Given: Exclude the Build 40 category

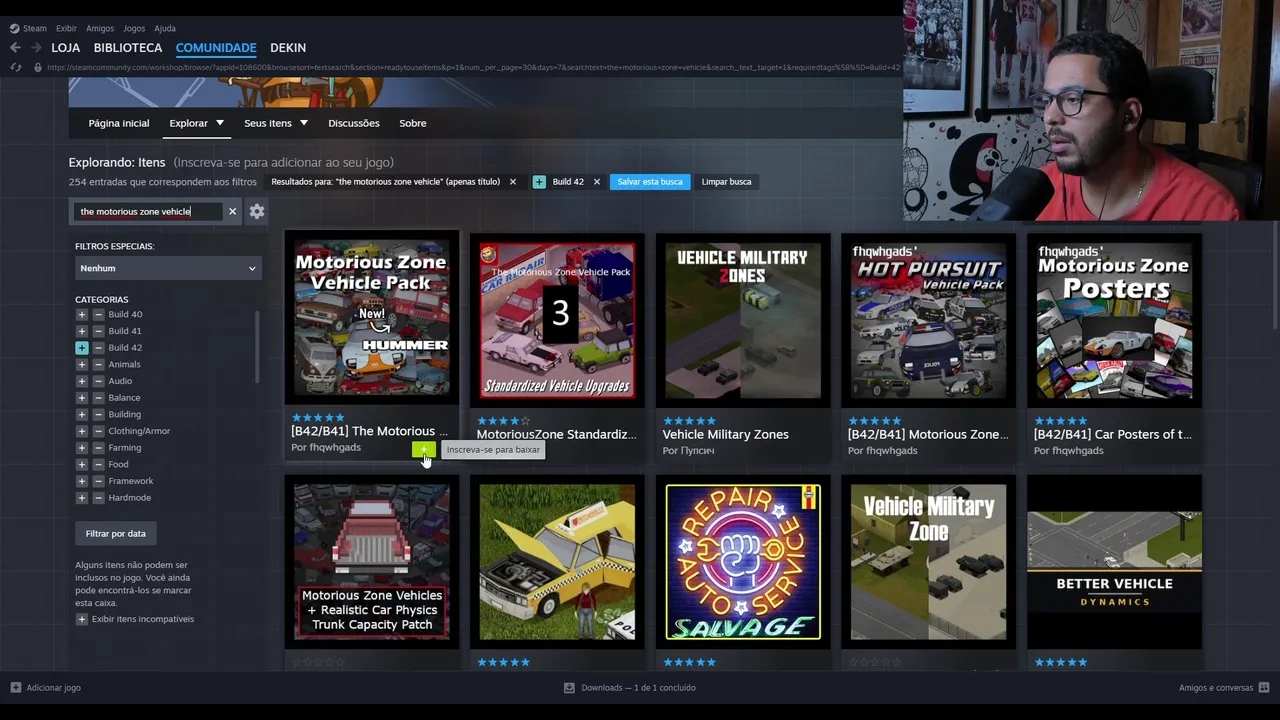Looking at the screenshot, I should point(98,314).
